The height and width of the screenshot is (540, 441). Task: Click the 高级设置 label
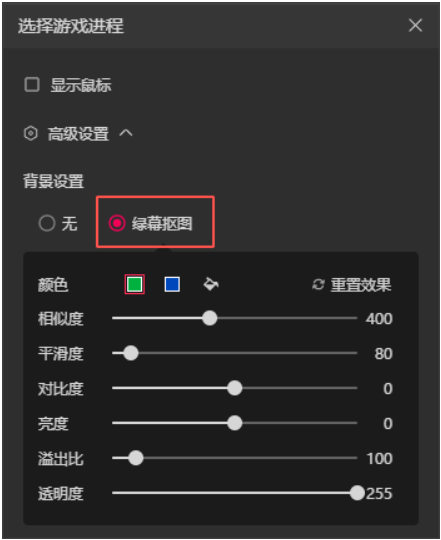78,134
